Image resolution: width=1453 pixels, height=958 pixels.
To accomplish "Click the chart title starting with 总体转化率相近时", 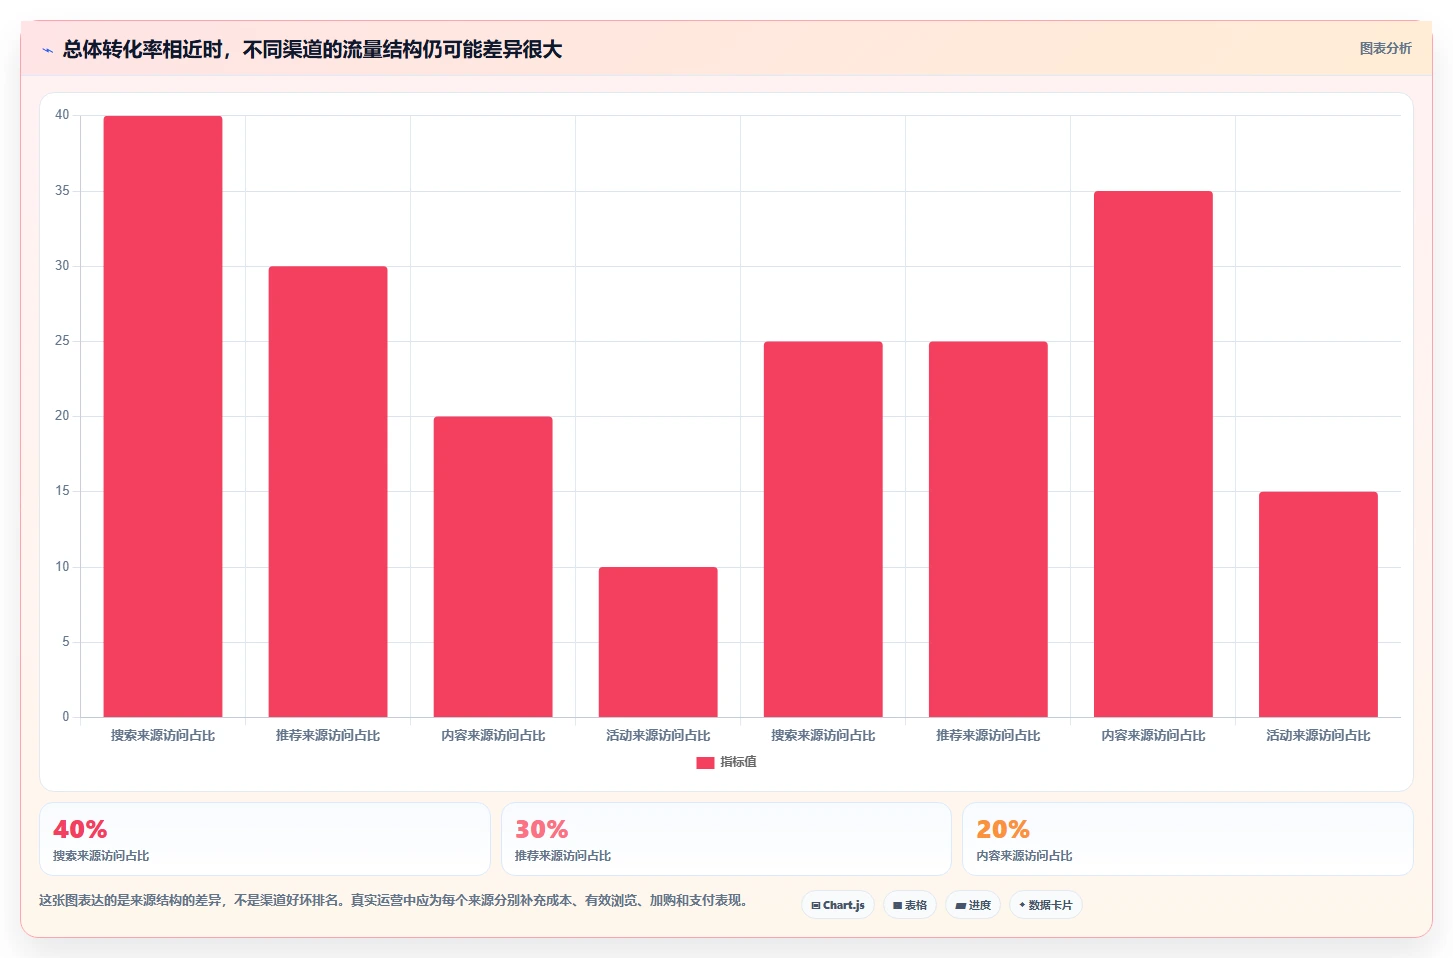I will [312, 49].
